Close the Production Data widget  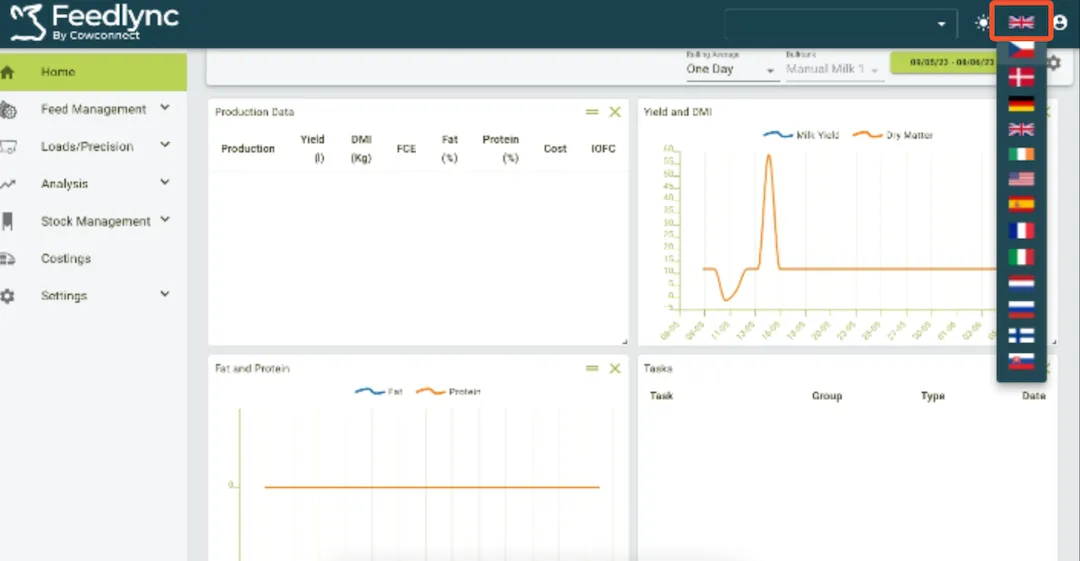tap(615, 112)
